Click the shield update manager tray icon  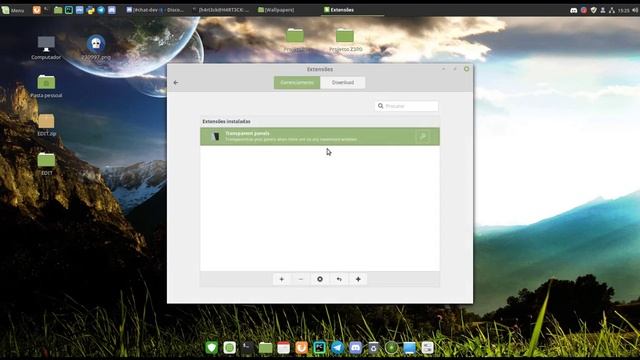pyautogui.click(x=593, y=10)
